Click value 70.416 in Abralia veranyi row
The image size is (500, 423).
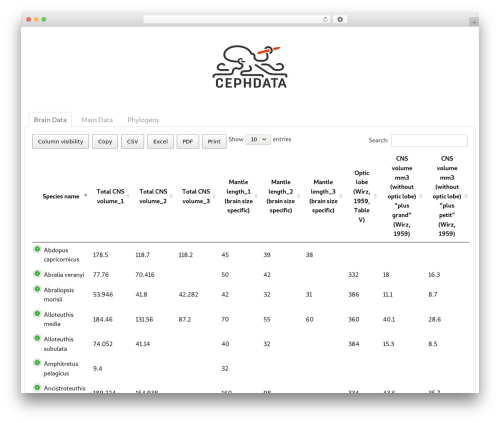145,275
